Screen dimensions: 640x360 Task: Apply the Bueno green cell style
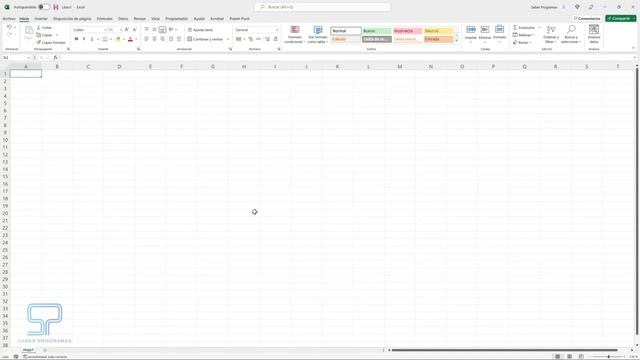(377, 31)
